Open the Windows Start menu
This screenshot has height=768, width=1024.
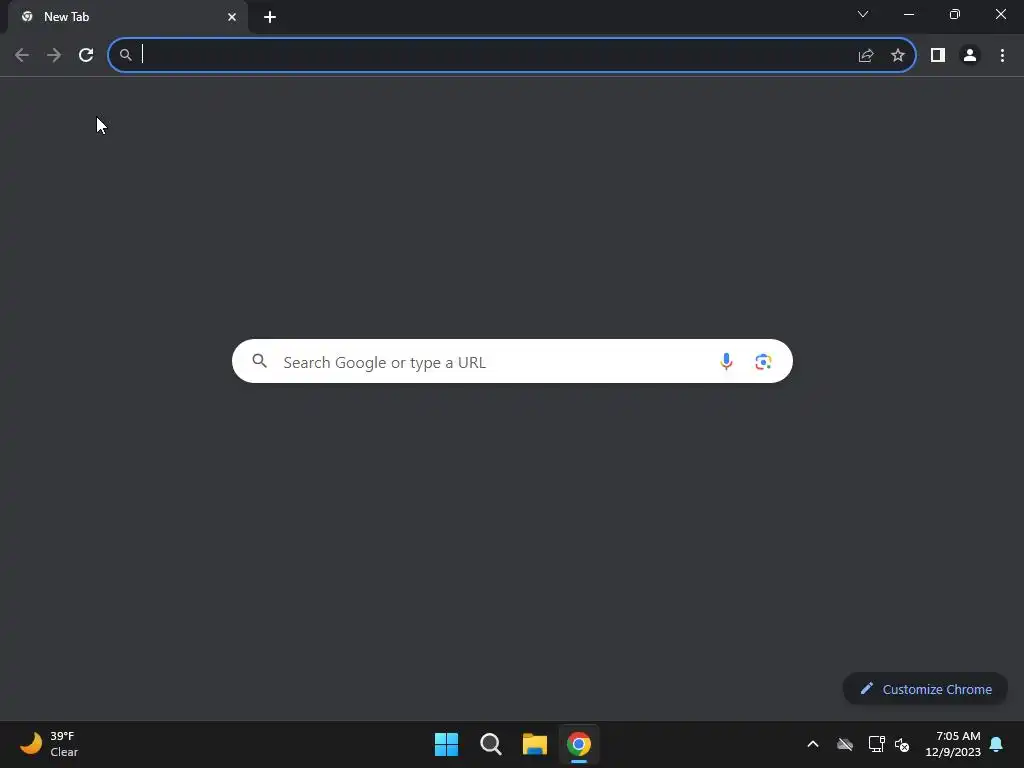tap(447, 744)
